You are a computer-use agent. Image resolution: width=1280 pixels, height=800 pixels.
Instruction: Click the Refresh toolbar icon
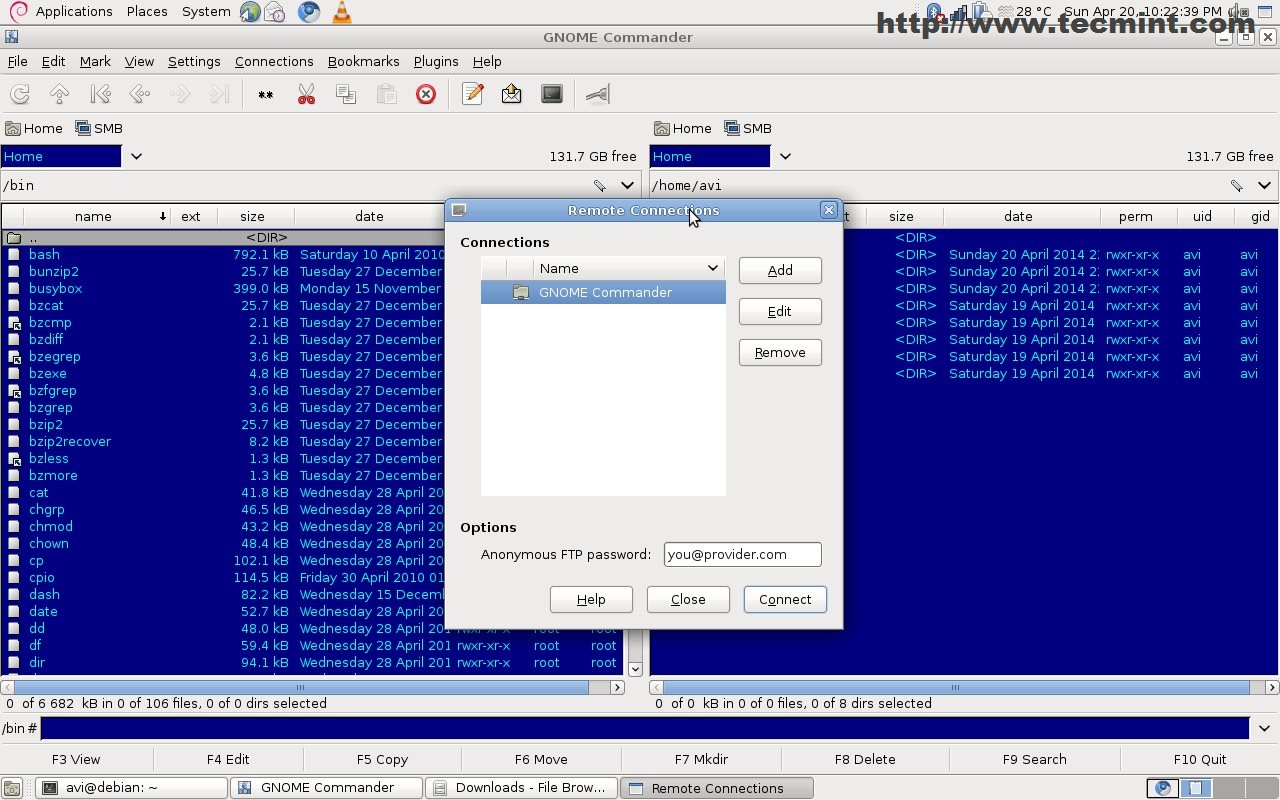tap(20, 94)
